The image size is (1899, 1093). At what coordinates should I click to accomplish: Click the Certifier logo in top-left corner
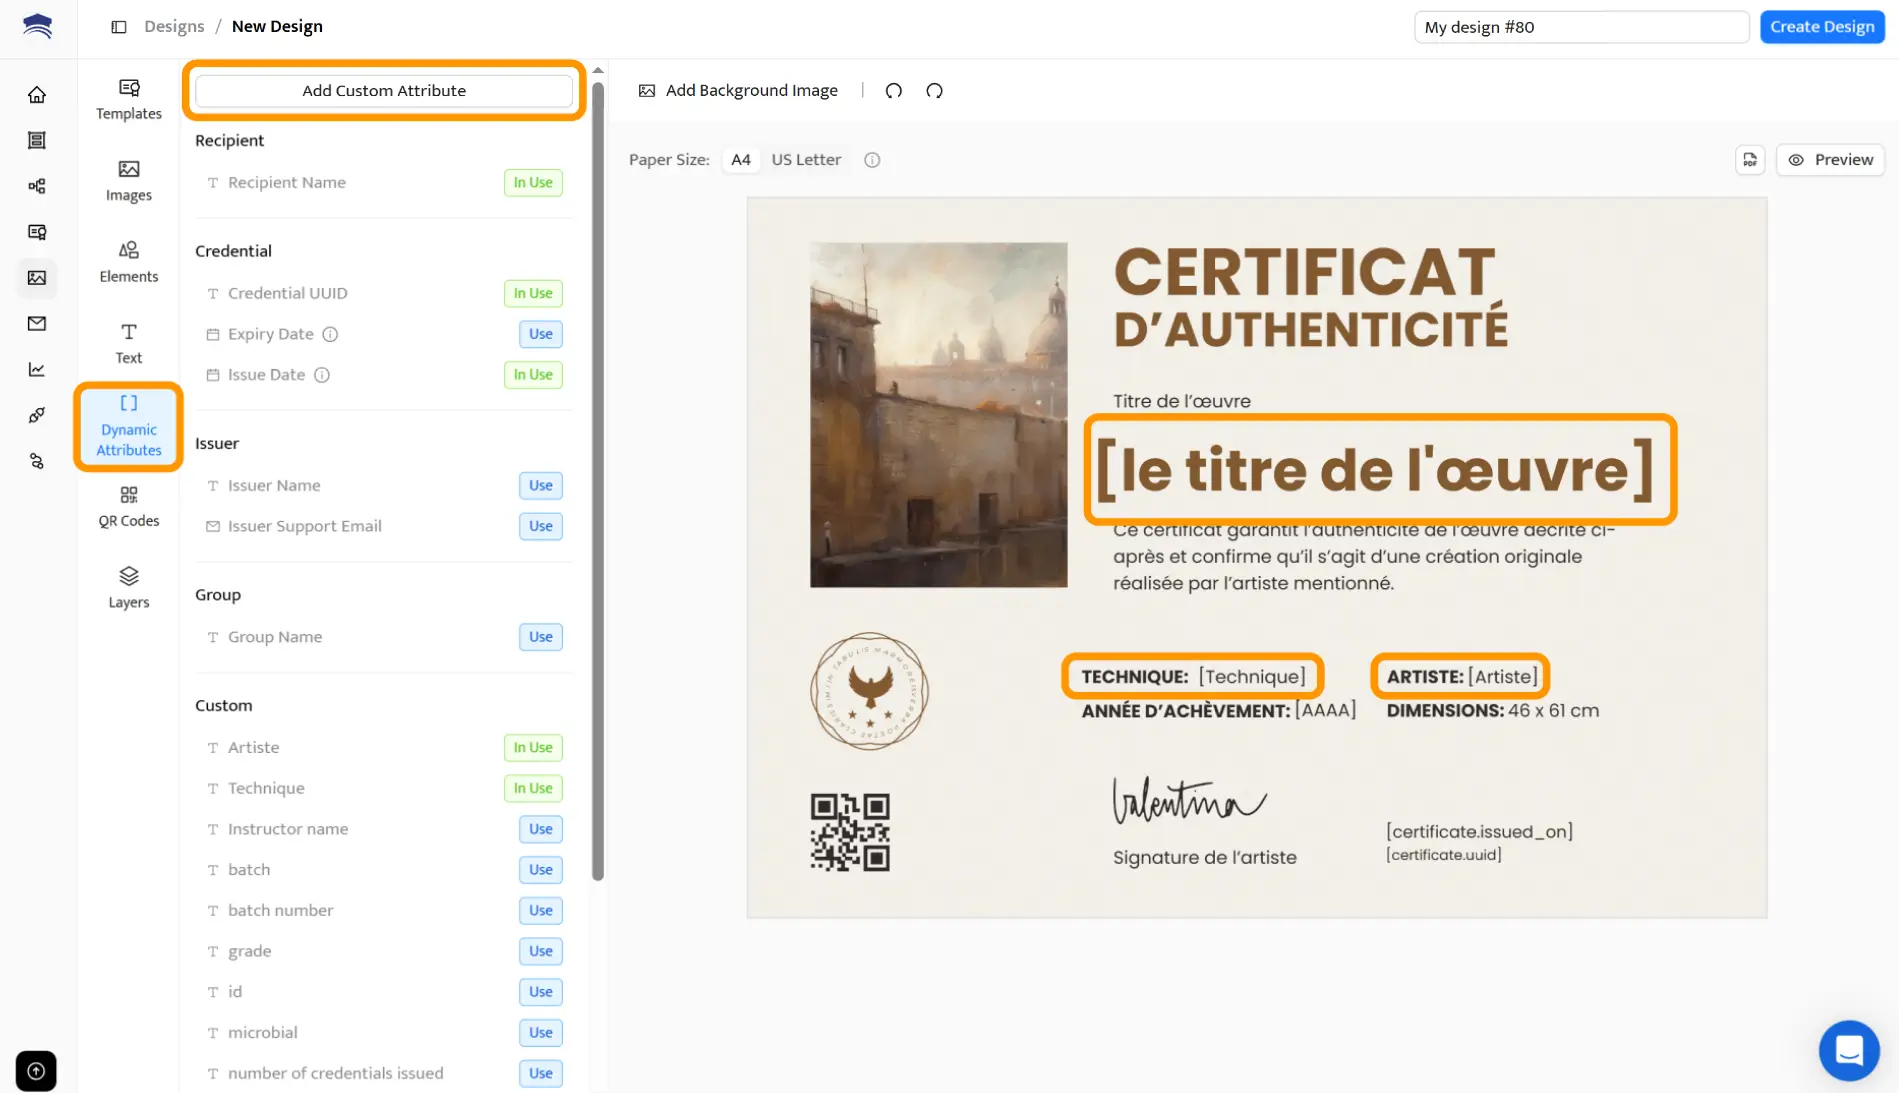click(x=37, y=26)
